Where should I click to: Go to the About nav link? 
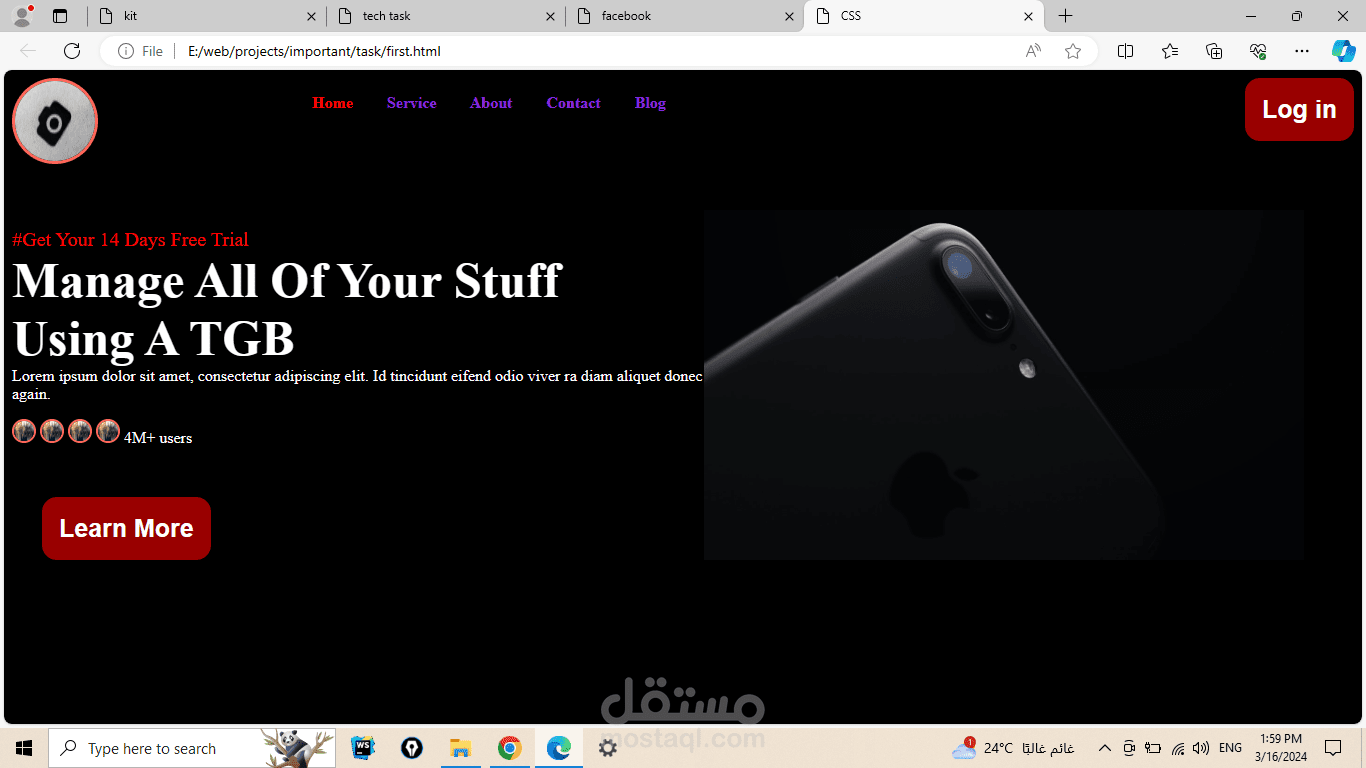pos(491,103)
